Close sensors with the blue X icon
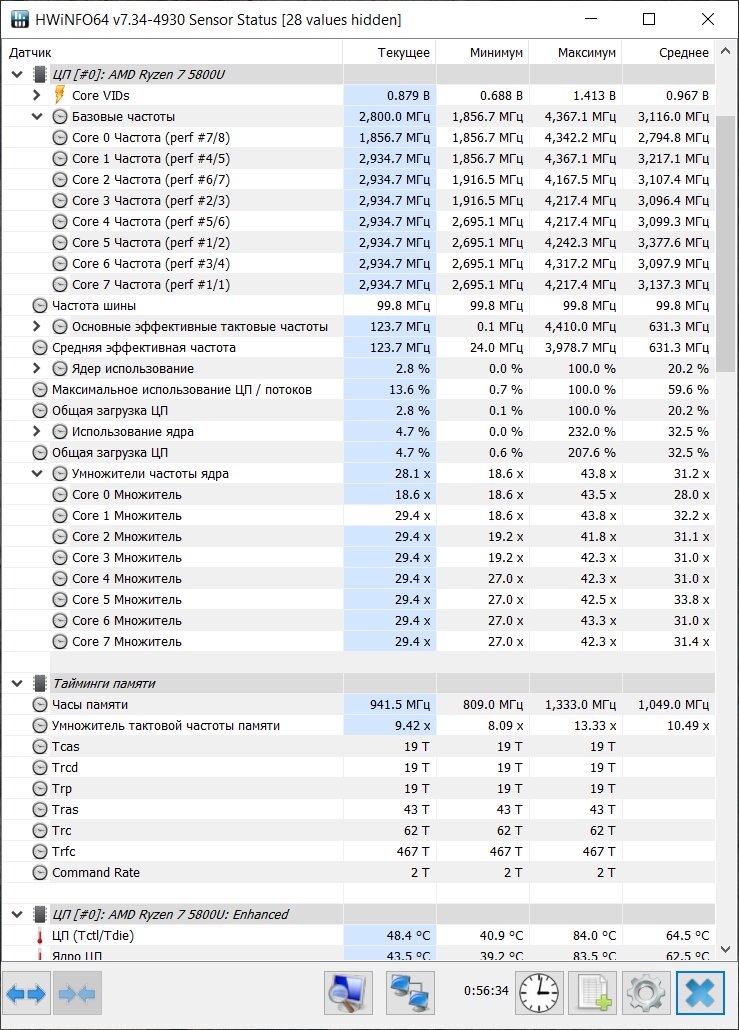The image size is (739, 1030). coord(700,993)
